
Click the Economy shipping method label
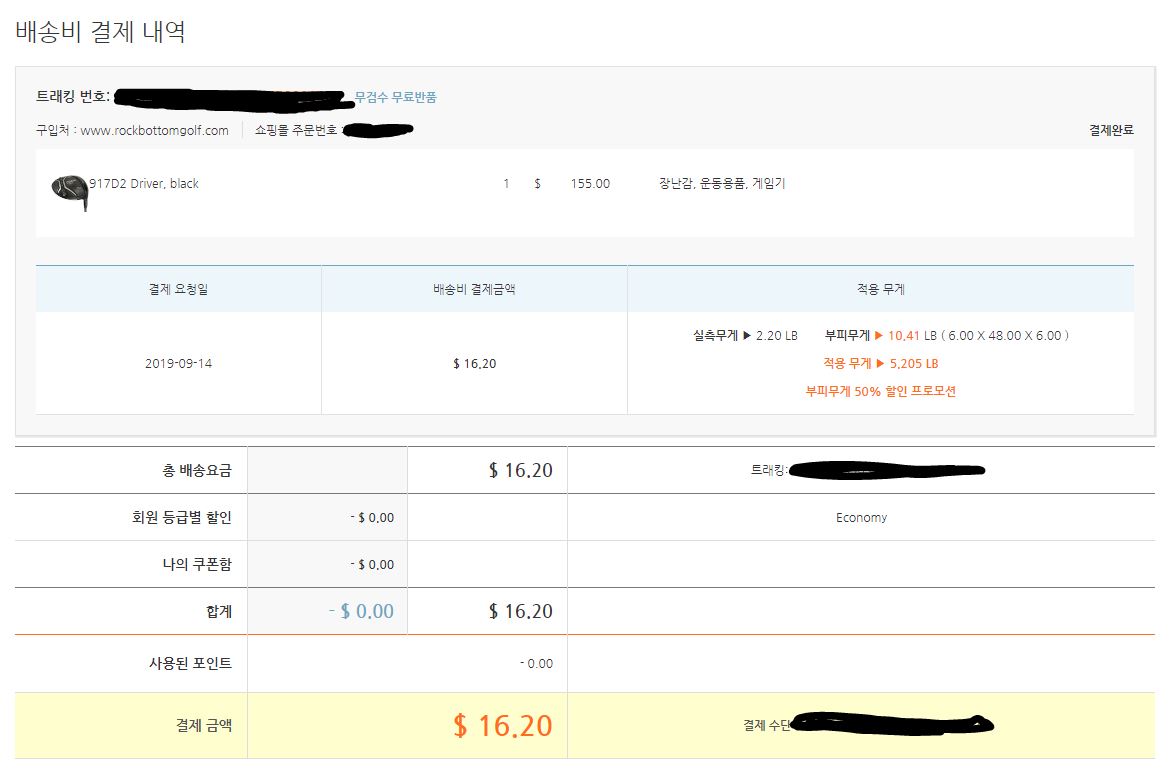(x=861, y=518)
